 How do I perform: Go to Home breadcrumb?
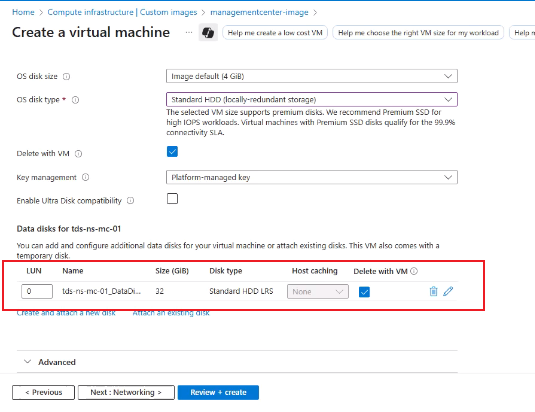(x=23, y=12)
